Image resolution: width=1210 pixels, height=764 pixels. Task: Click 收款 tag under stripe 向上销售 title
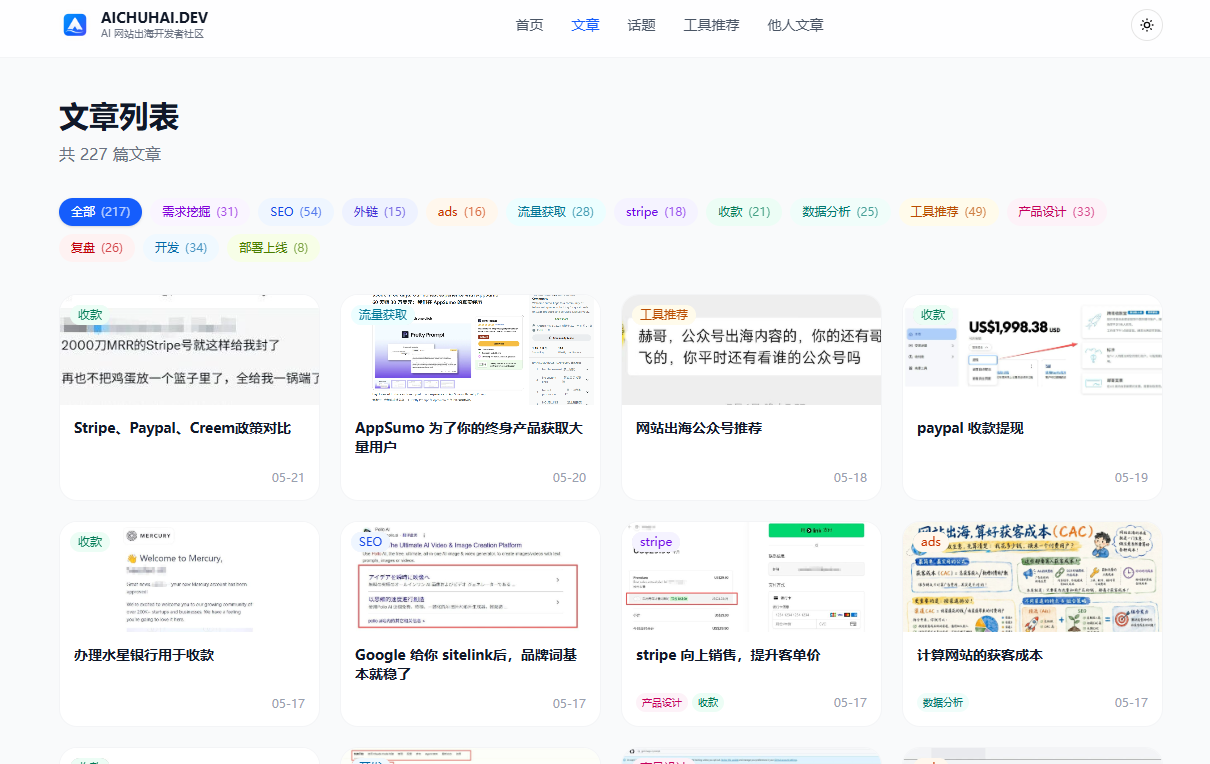708,703
